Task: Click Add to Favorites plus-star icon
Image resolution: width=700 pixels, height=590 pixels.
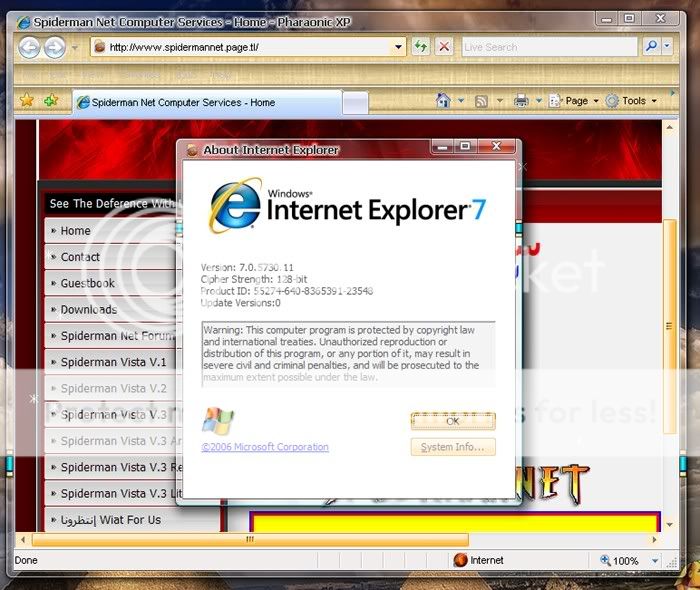Action: pos(51,100)
